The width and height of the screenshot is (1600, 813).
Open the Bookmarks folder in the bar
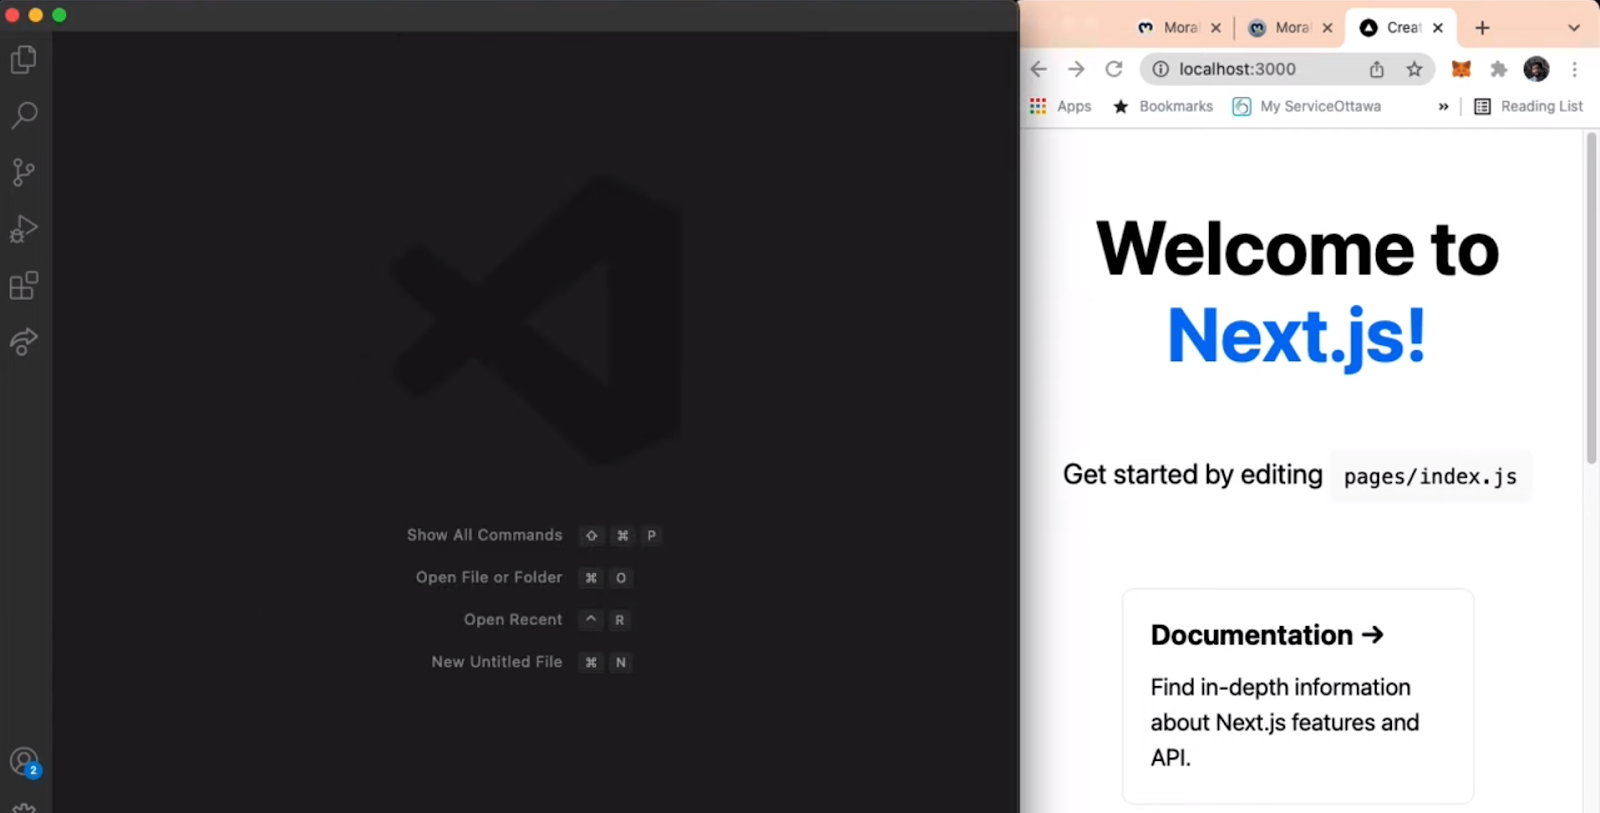tap(1163, 106)
